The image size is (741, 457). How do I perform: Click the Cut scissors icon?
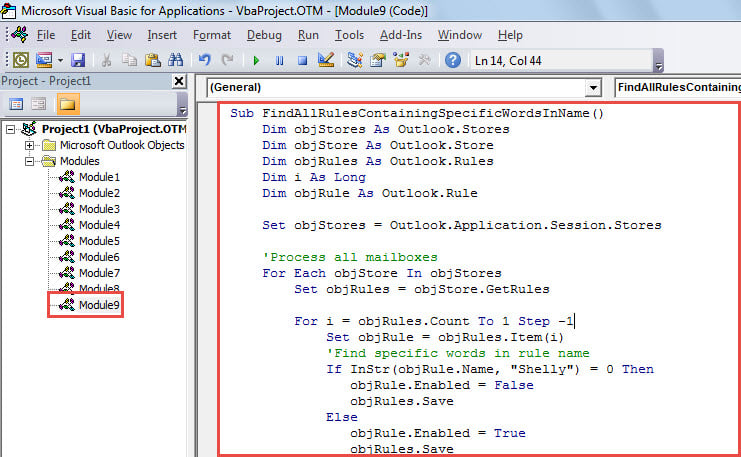[106, 60]
